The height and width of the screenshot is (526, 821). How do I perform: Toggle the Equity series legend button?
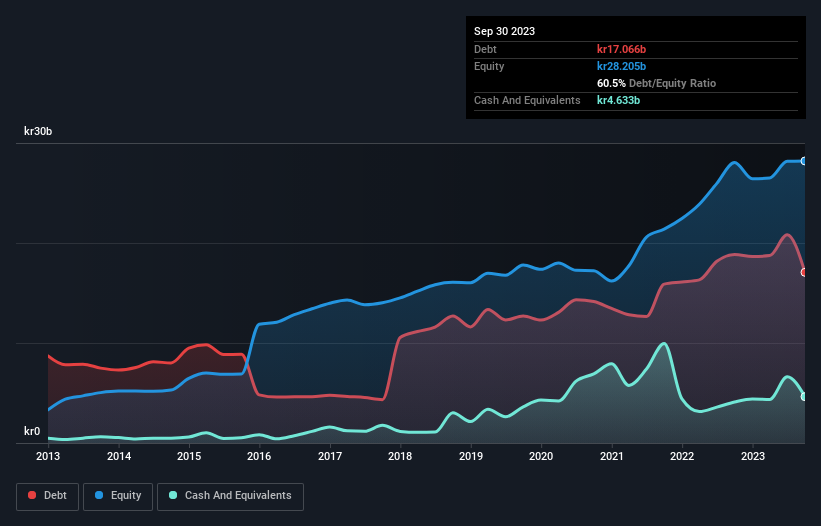[x=118, y=496]
